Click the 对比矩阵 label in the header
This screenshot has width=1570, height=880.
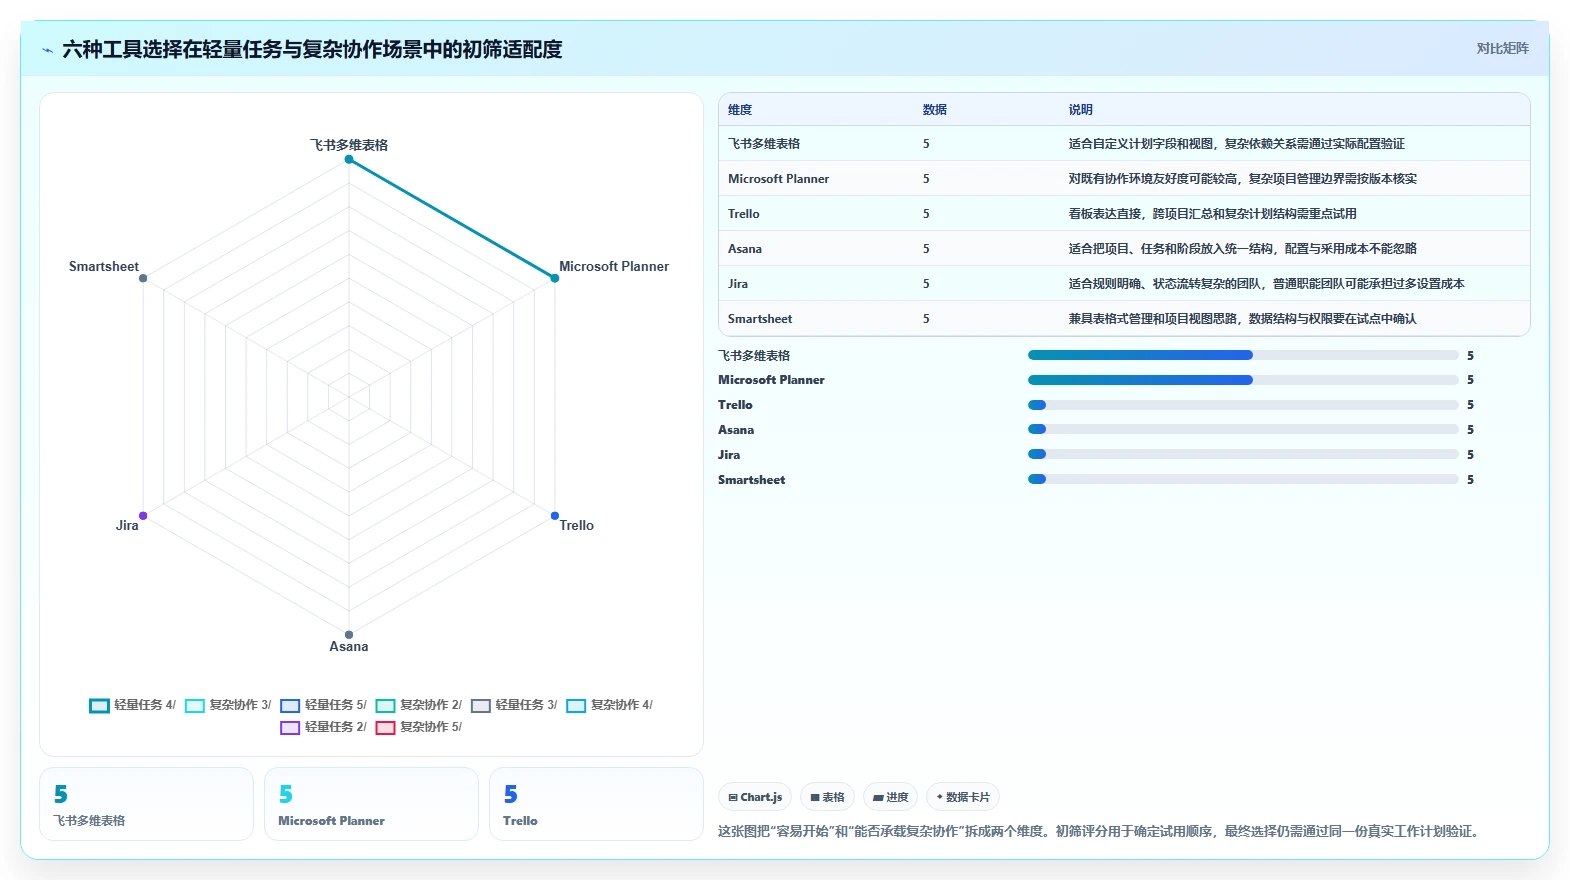1502,48
